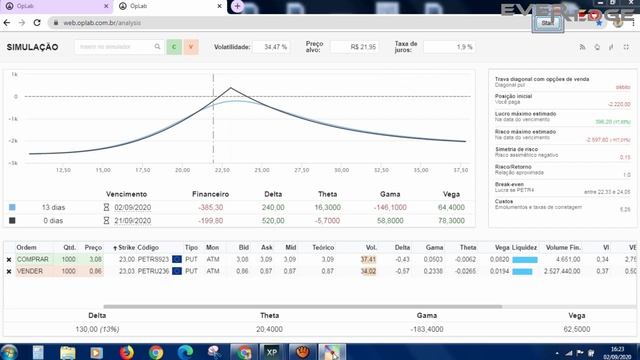Open the Chrome three-dot menu
This screenshot has width=640, height=360.
click(x=633, y=23)
